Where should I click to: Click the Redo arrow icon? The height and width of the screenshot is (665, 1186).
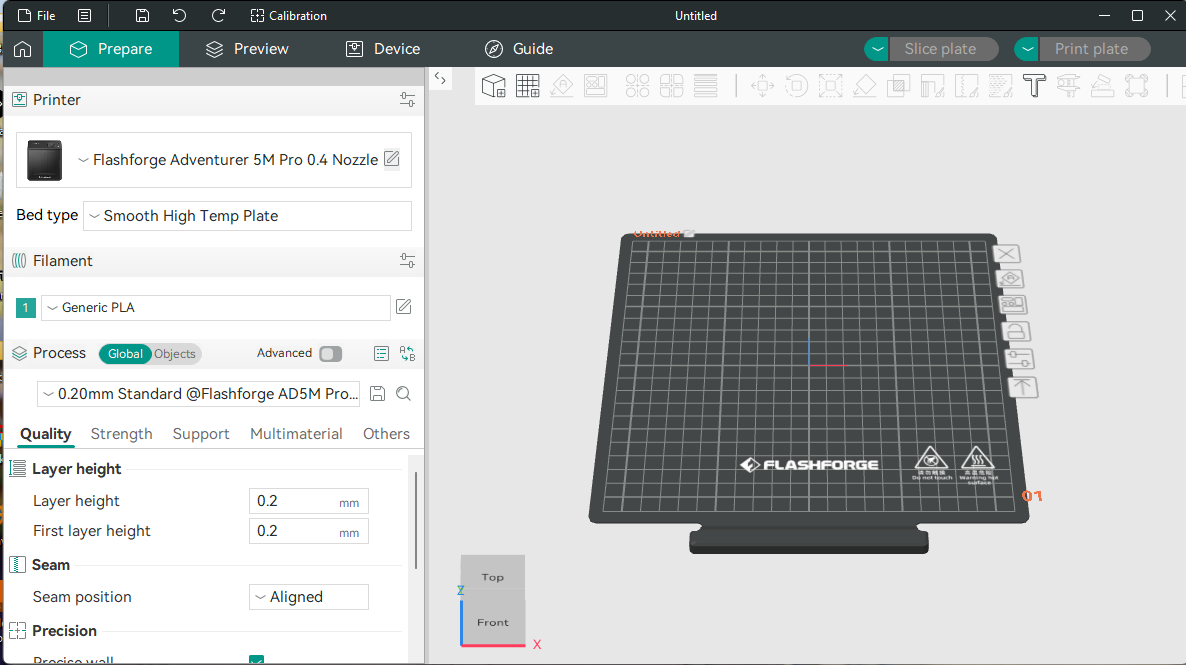[219, 15]
